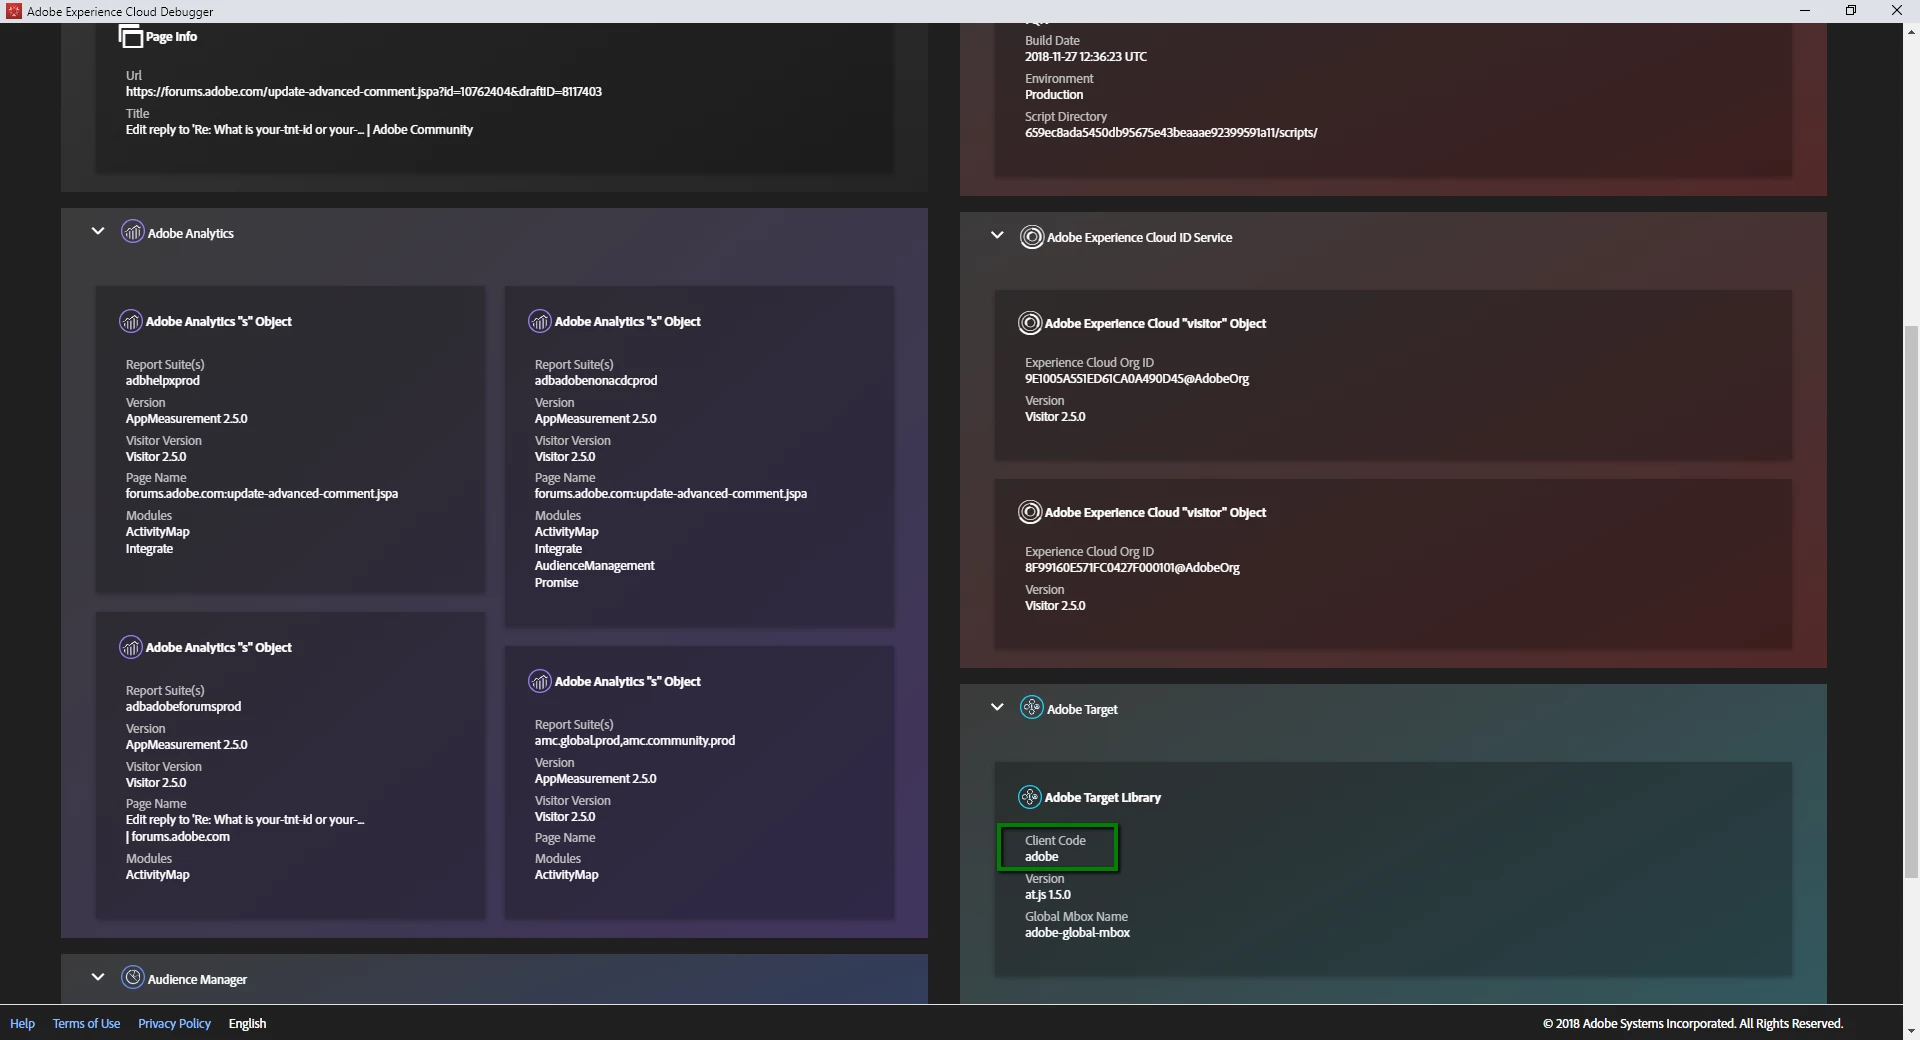The image size is (1920, 1040).
Task: Click the adbhelpxprod card Analytics icon
Action: coord(131,321)
